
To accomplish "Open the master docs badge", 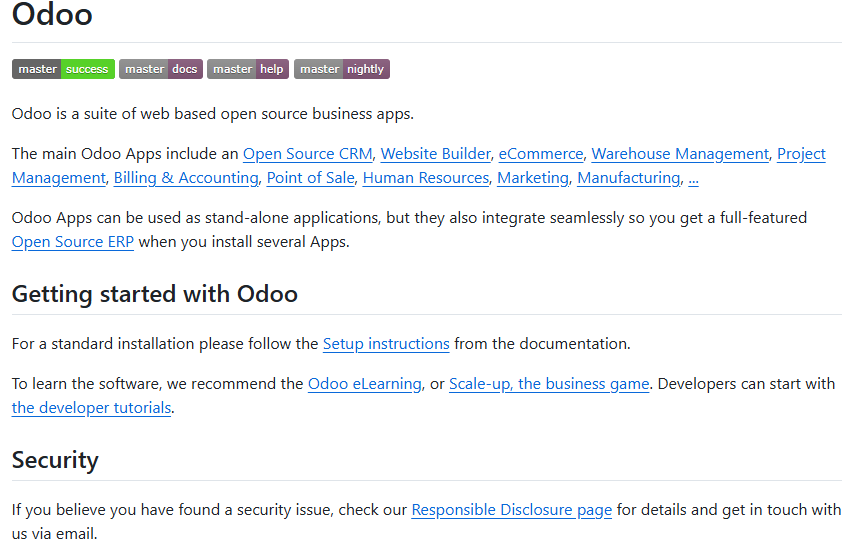I will pyautogui.click(x=160, y=69).
